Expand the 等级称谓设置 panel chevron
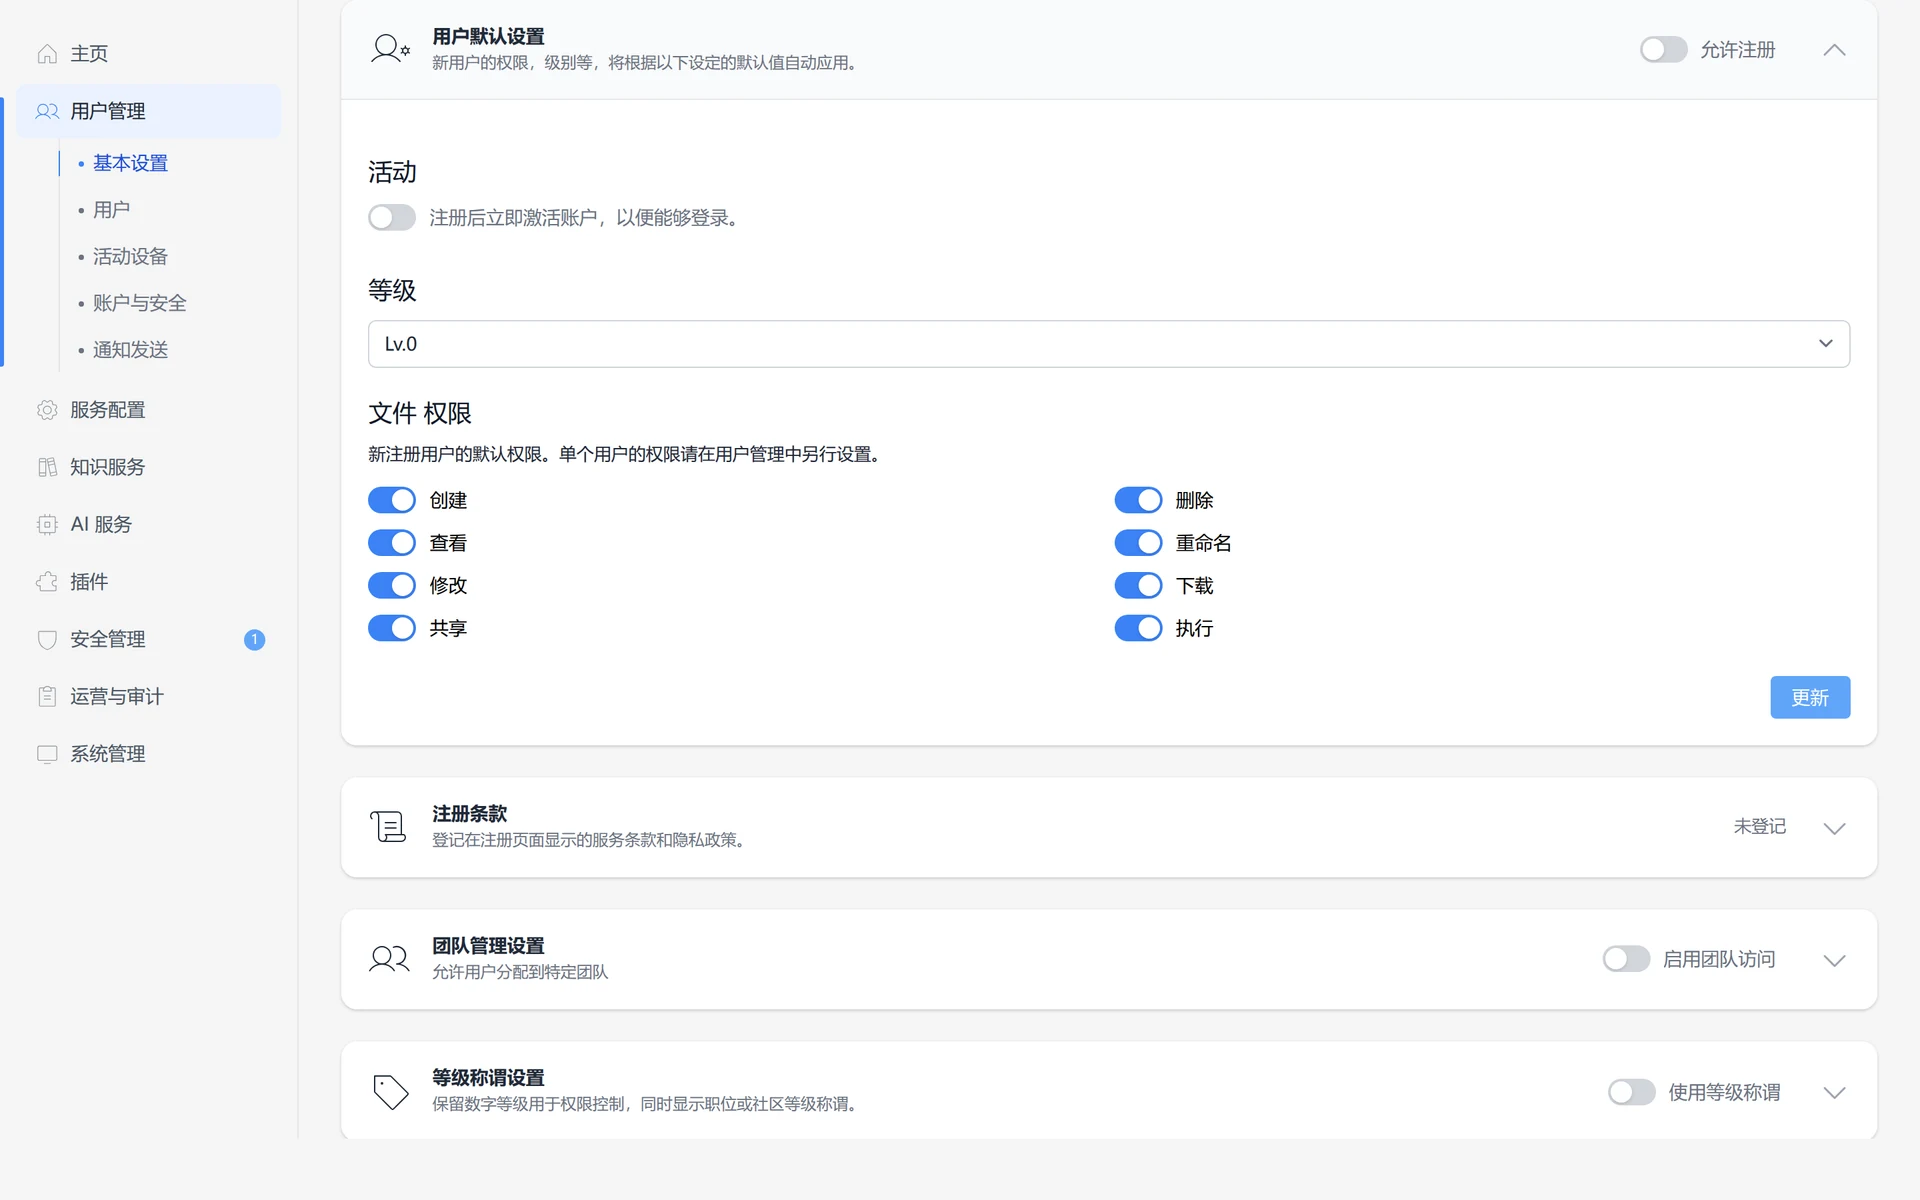This screenshot has width=1920, height=1200. 1834,1092
